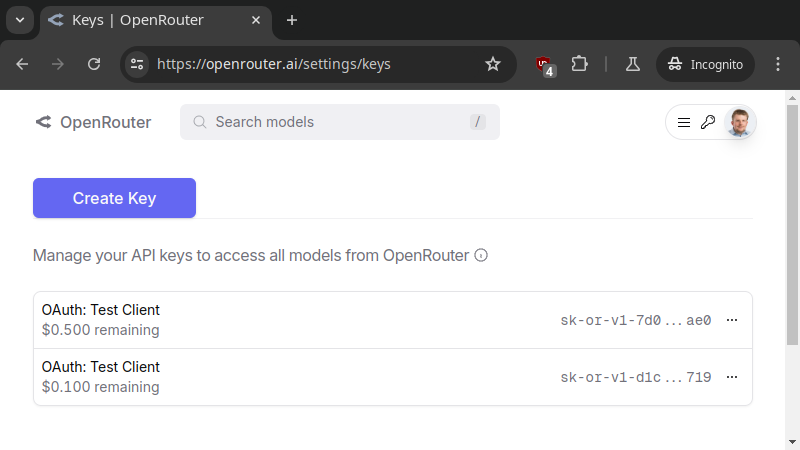Open options for key ending ae0
This screenshot has width=800, height=450.
pyautogui.click(x=731, y=320)
